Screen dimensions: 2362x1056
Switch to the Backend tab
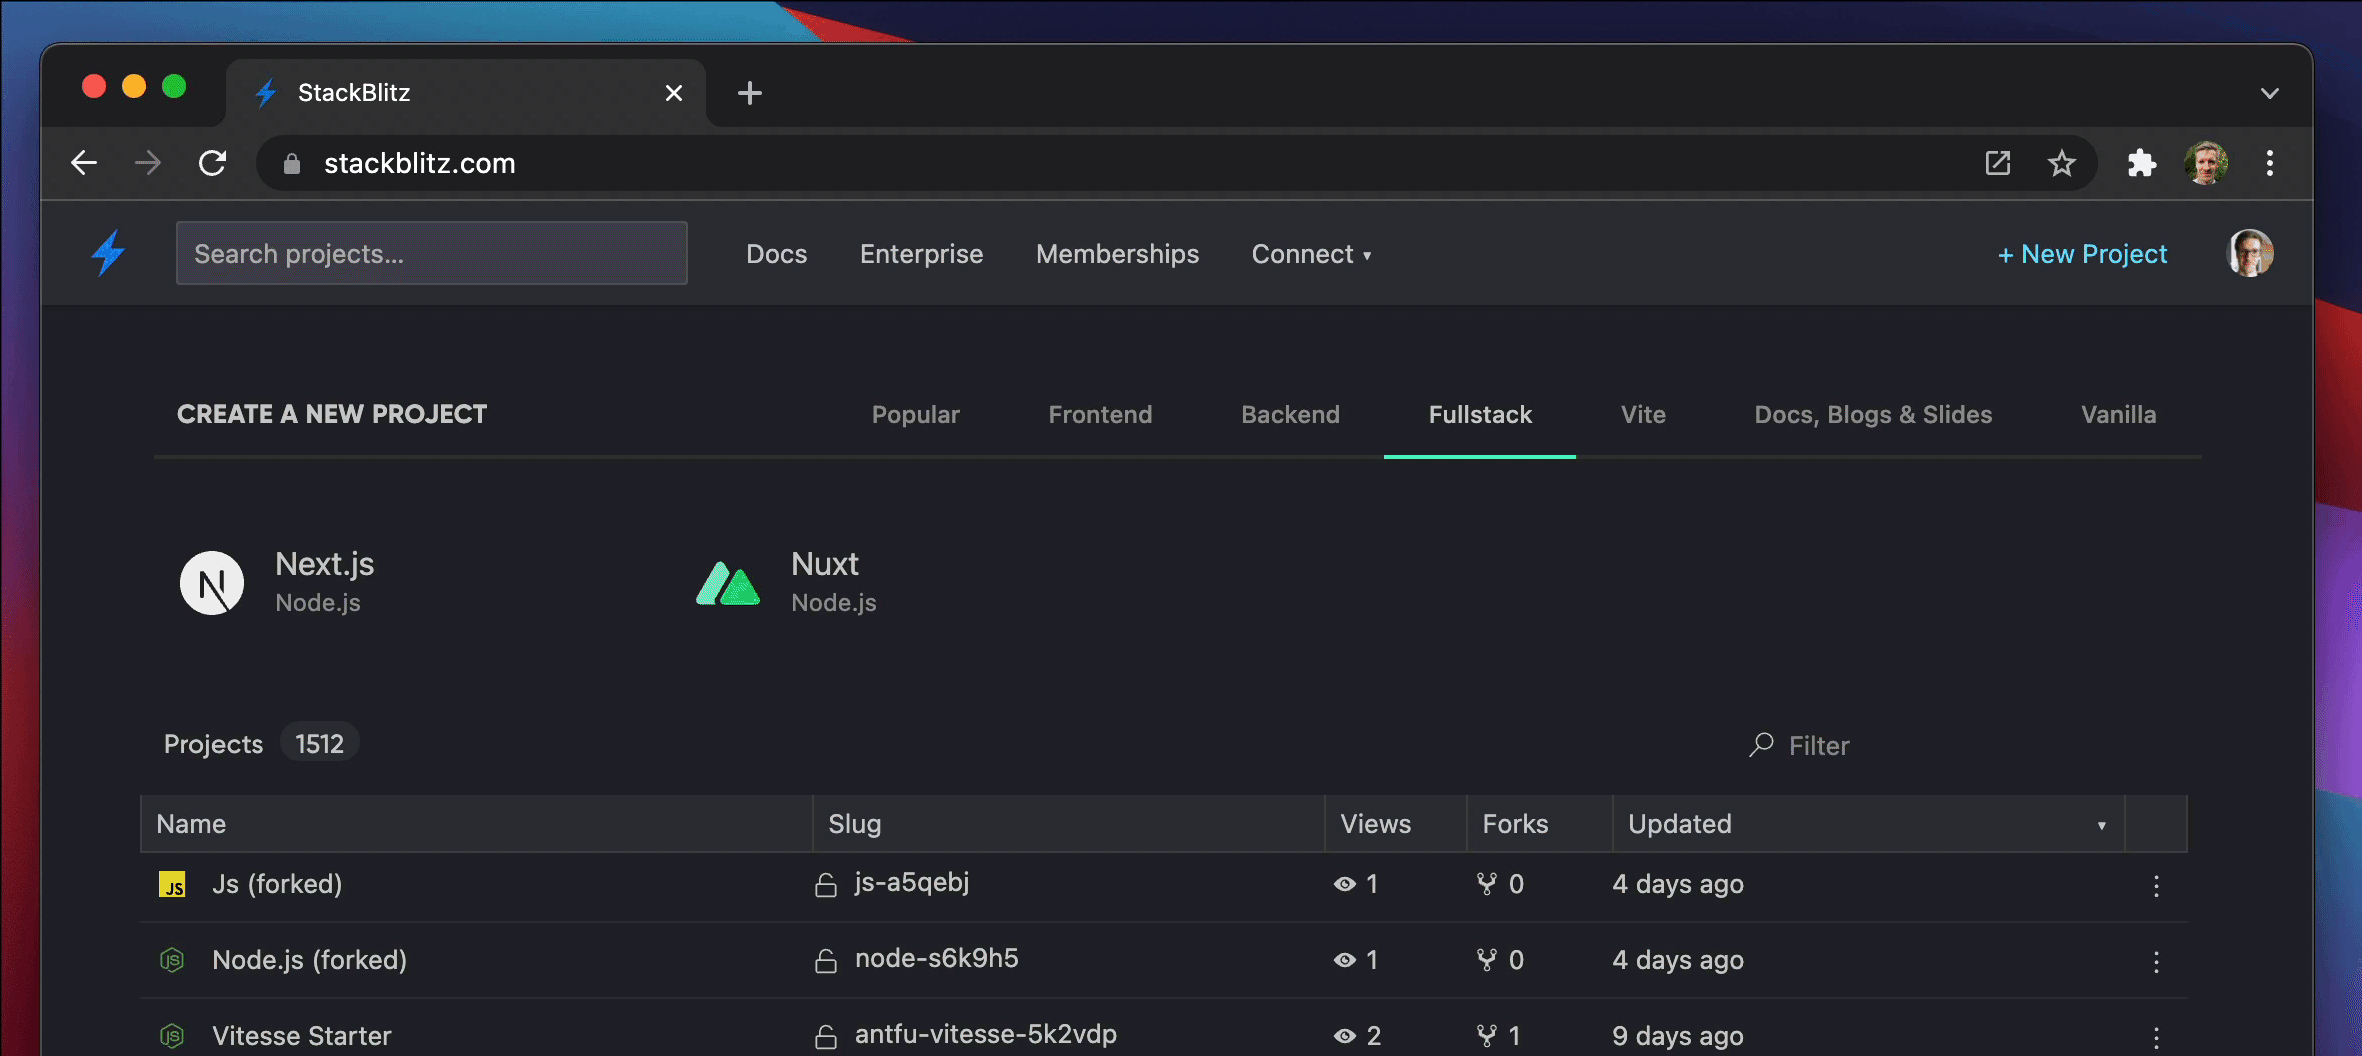1290,414
